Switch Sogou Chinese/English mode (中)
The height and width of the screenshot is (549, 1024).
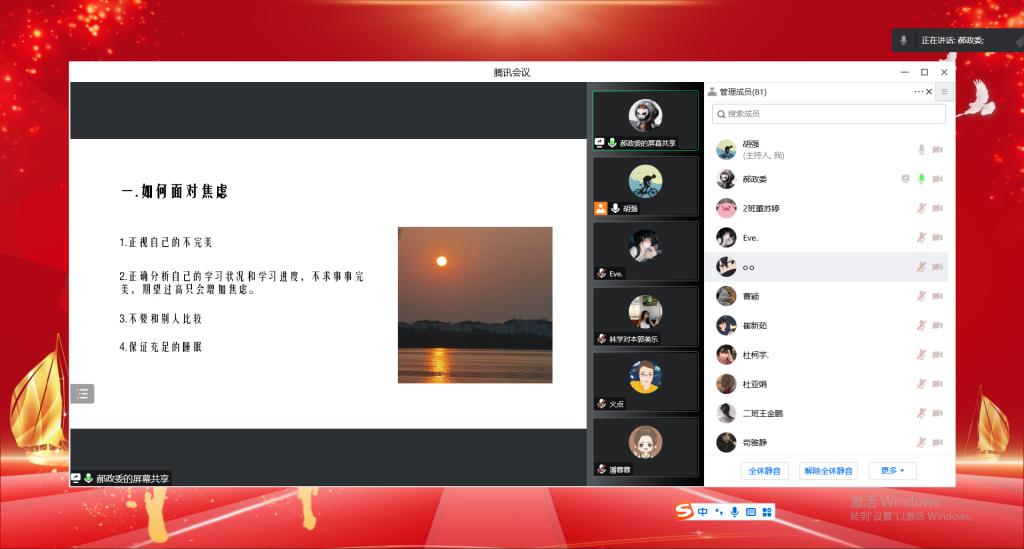(703, 512)
